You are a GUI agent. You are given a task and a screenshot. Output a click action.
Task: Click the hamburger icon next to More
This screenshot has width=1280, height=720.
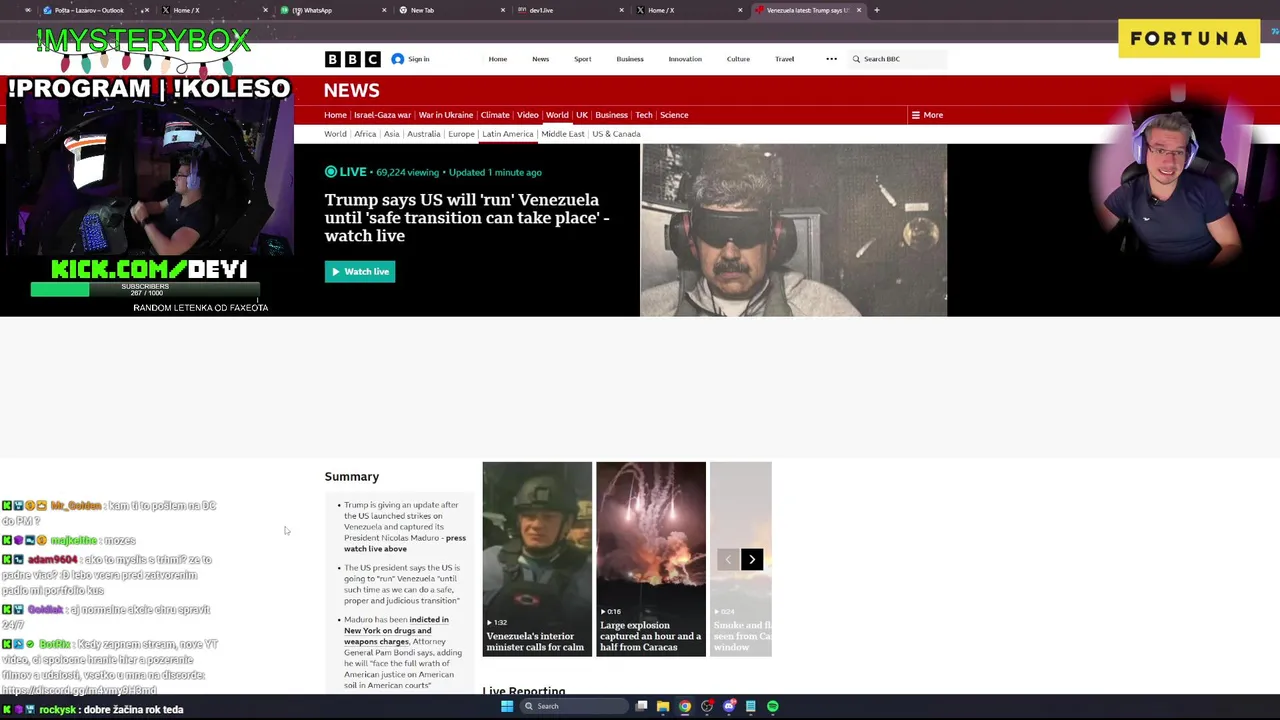point(915,115)
